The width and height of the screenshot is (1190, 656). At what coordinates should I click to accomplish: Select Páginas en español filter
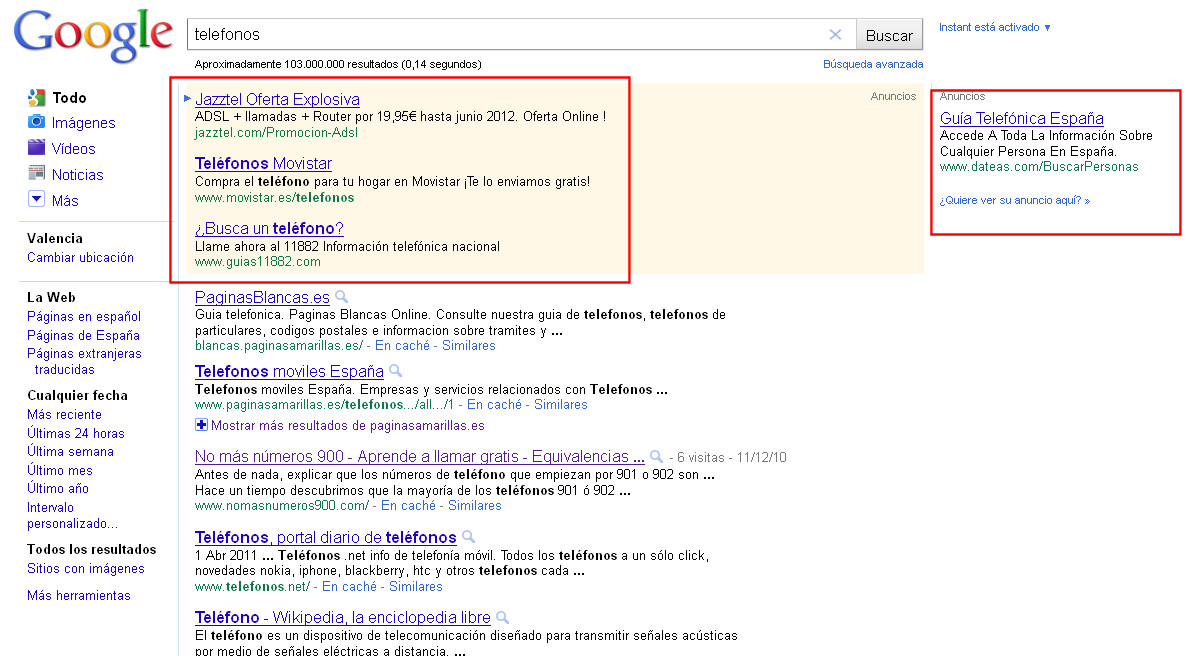[x=84, y=317]
